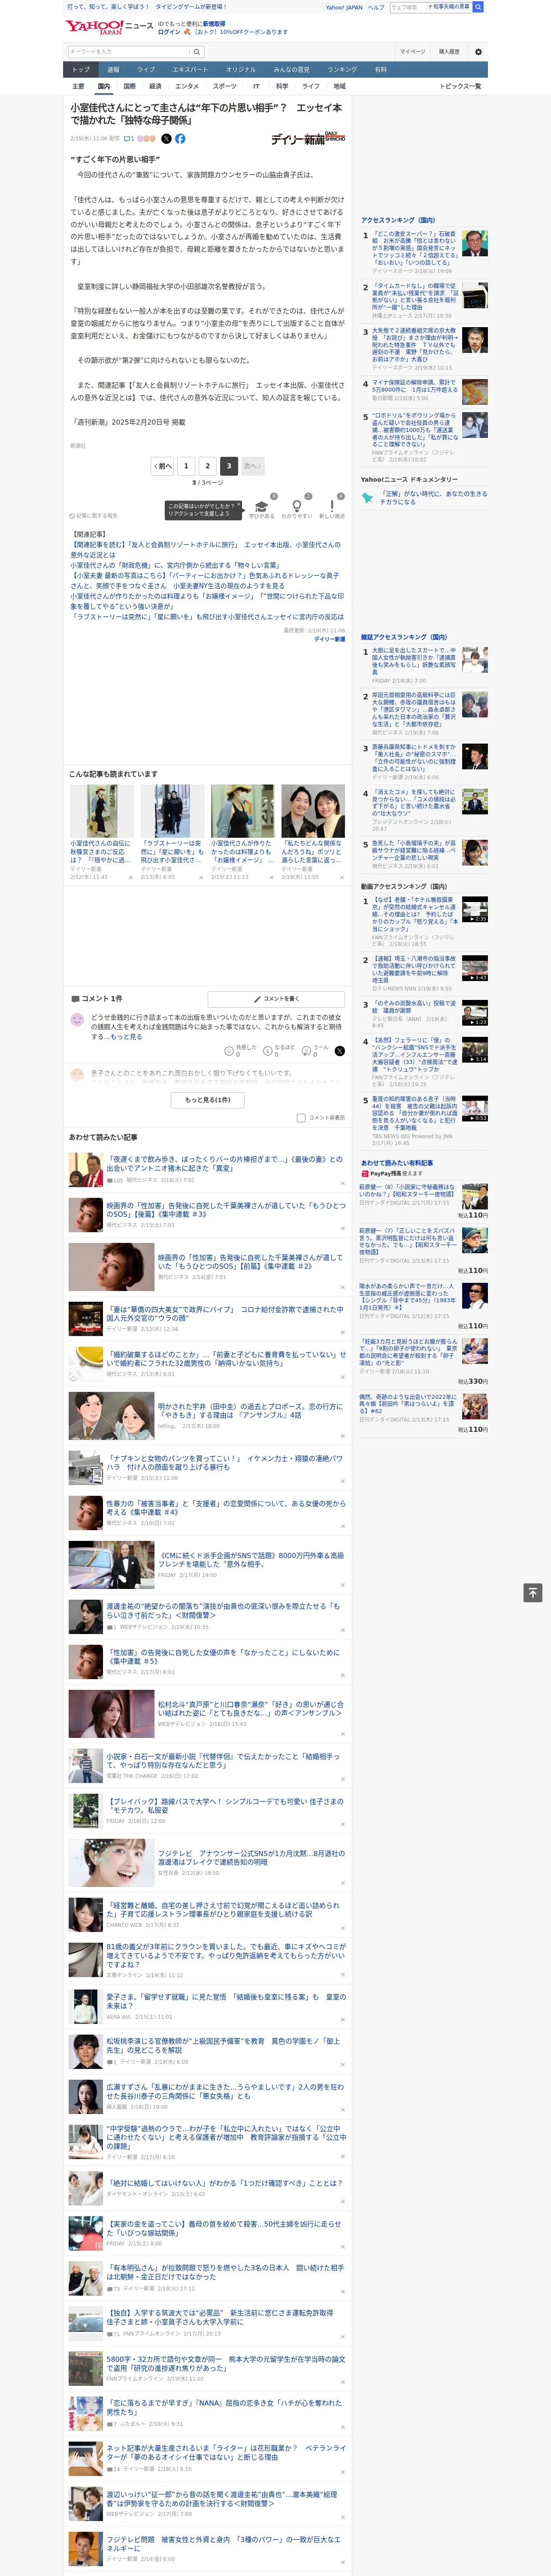
Task: Select the ランキング navigation tab
Action: point(342,70)
